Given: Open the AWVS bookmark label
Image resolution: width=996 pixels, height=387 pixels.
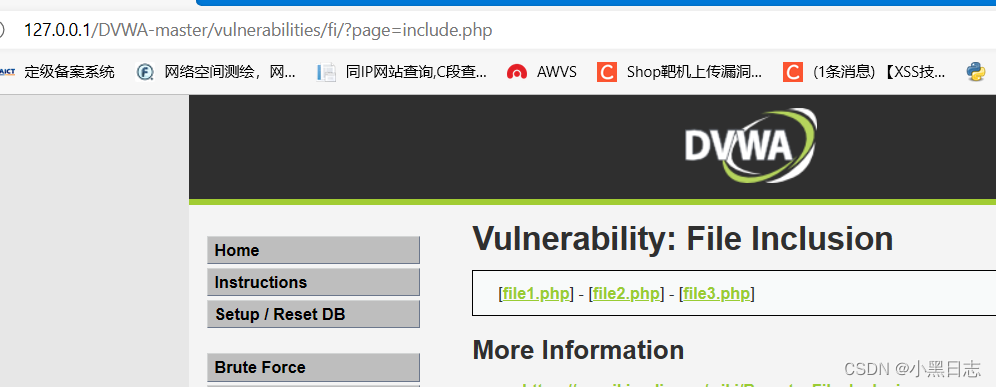Looking at the screenshot, I should [556, 72].
